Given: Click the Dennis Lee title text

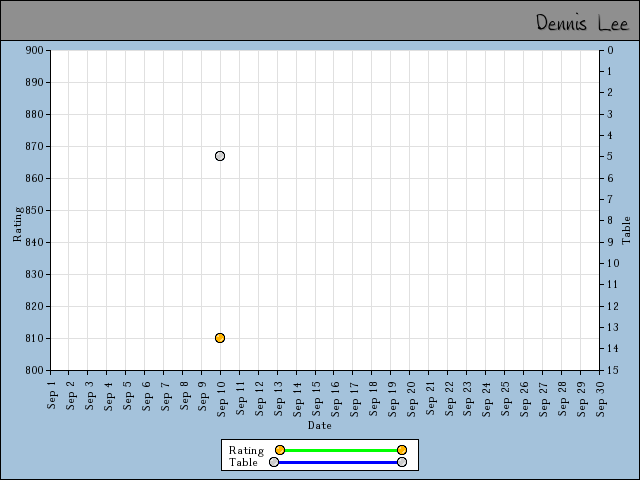Looking at the screenshot, I should (x=582, y=22).
